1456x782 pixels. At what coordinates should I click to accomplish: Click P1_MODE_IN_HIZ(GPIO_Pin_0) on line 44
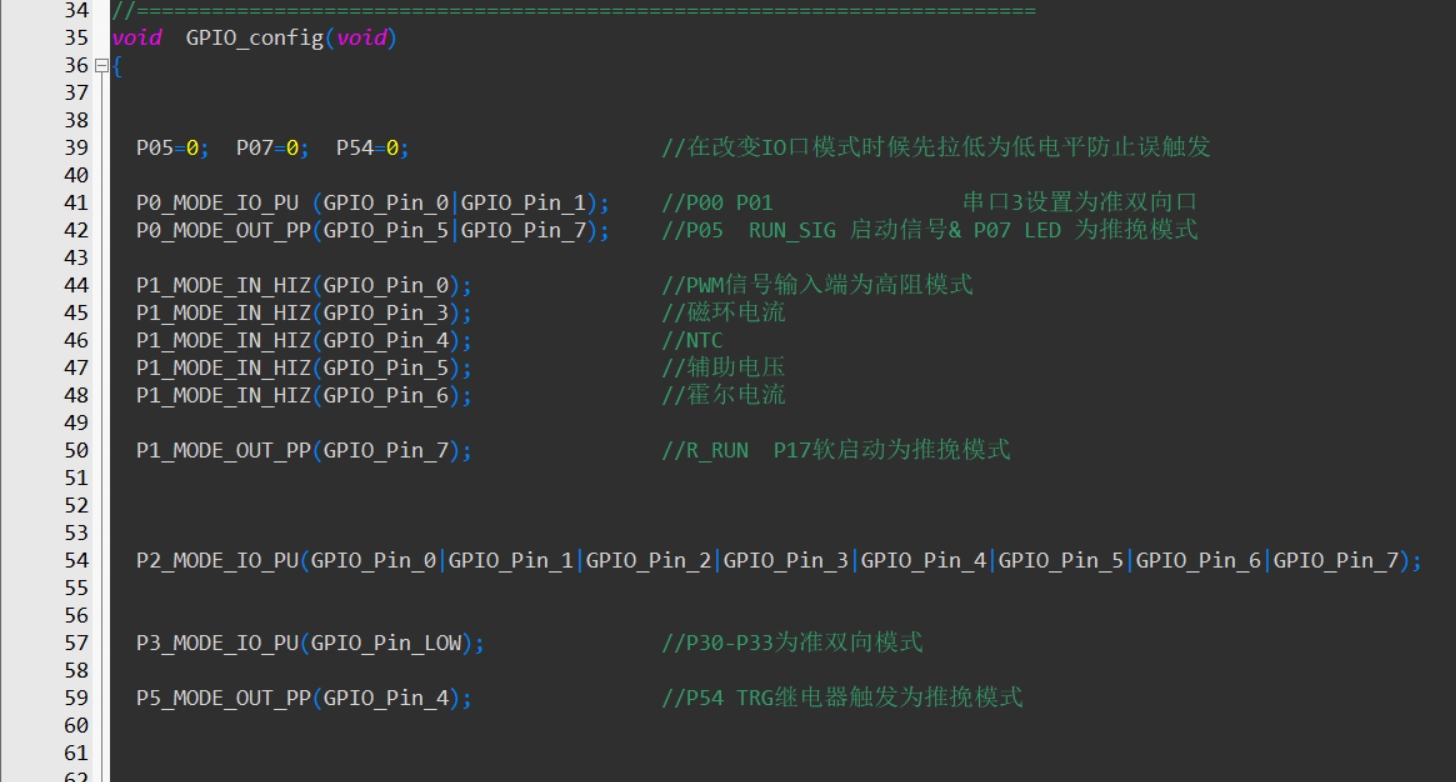pos(304,285)
